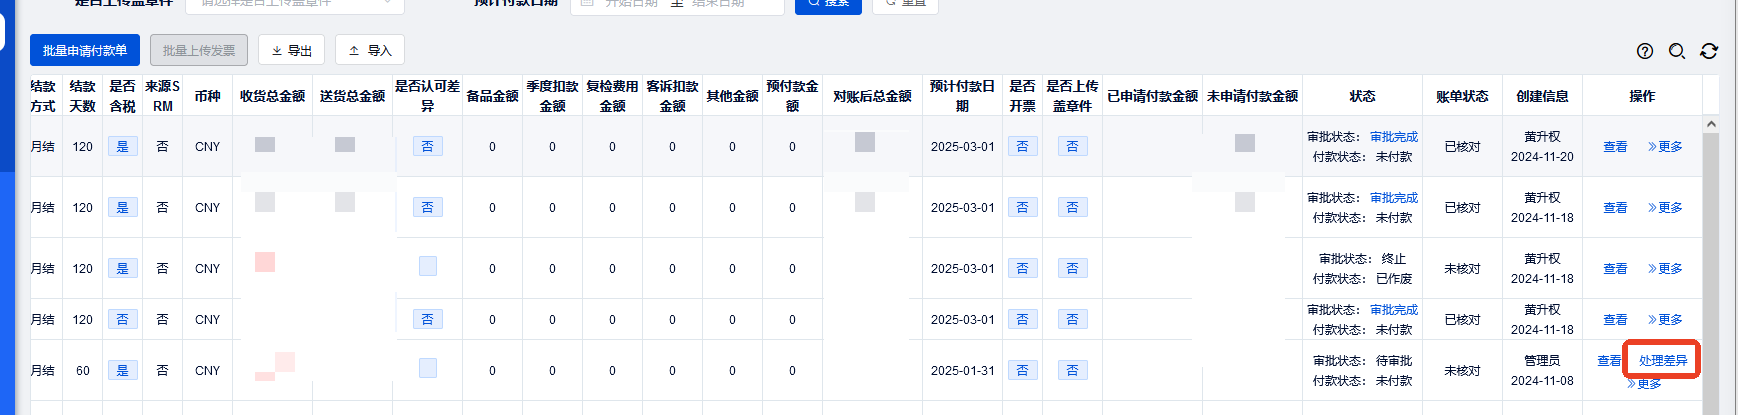Expand 更多 in the 终止 status row
This screenshot has height=415, width=1738.
coord(1665,269)
